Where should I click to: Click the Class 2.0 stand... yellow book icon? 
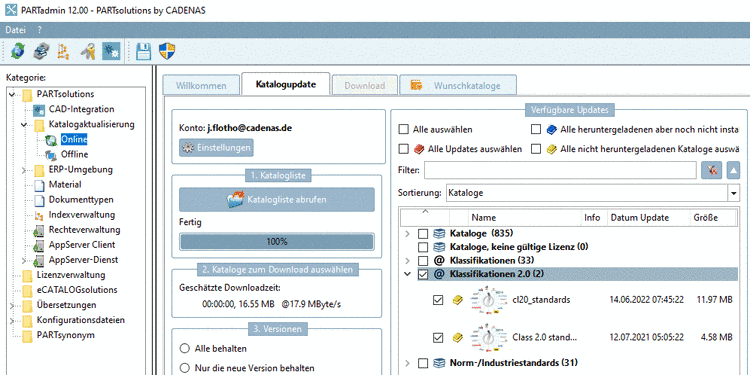point(458,338)
